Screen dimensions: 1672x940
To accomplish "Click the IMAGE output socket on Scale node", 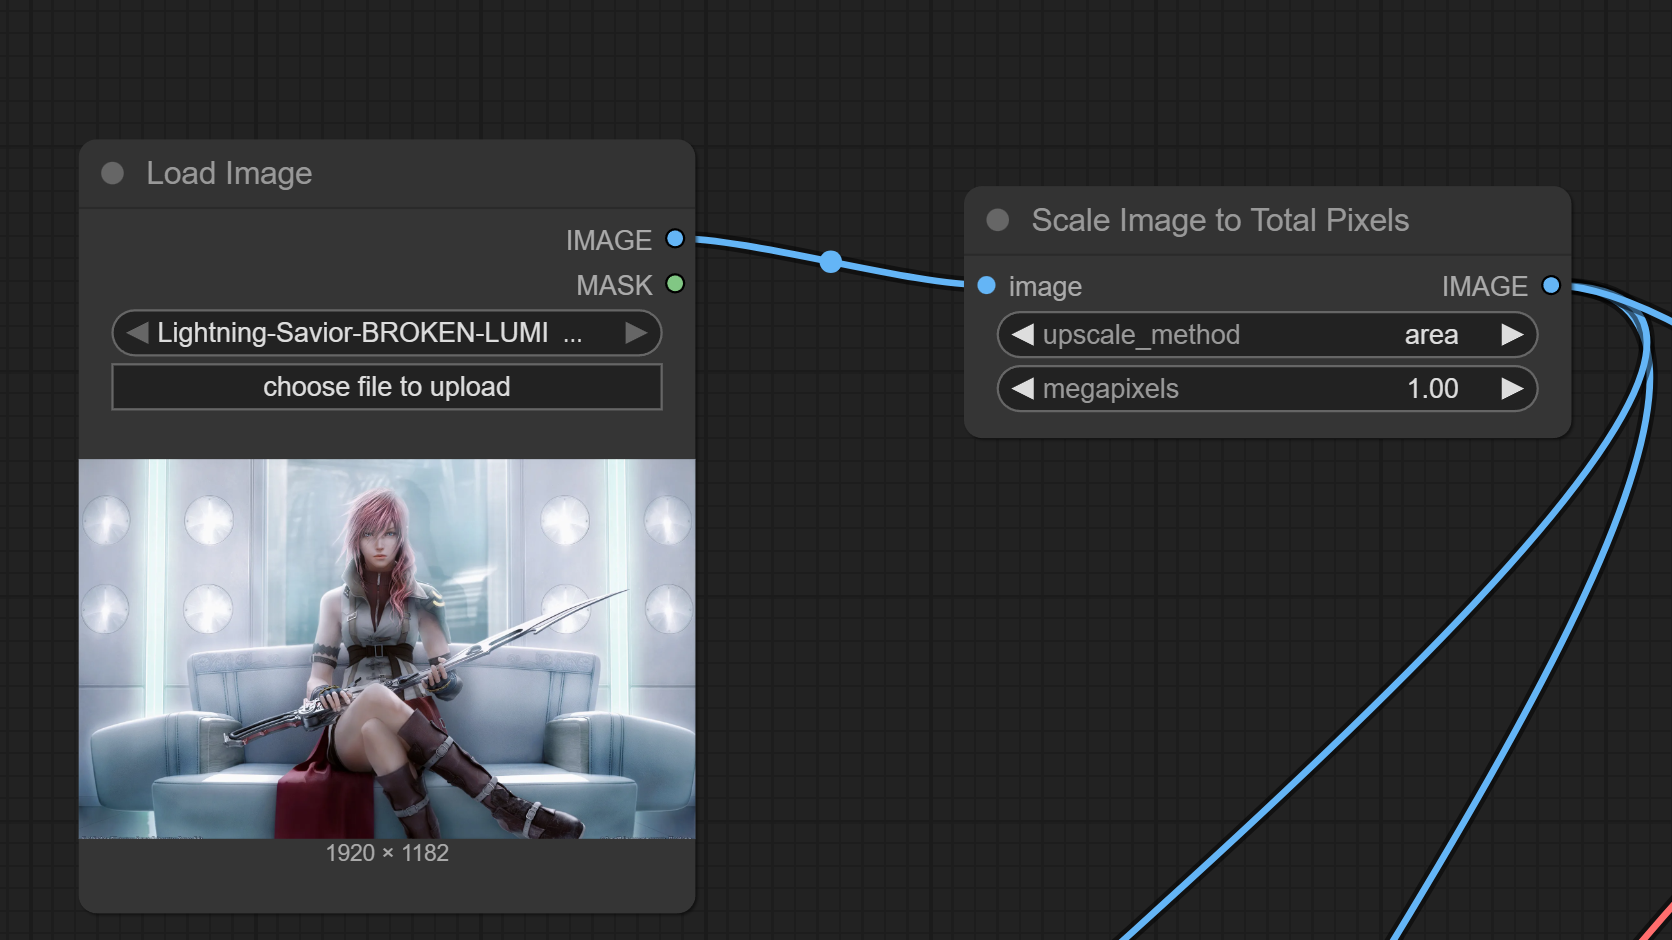I will click(x=1551, y=286).
